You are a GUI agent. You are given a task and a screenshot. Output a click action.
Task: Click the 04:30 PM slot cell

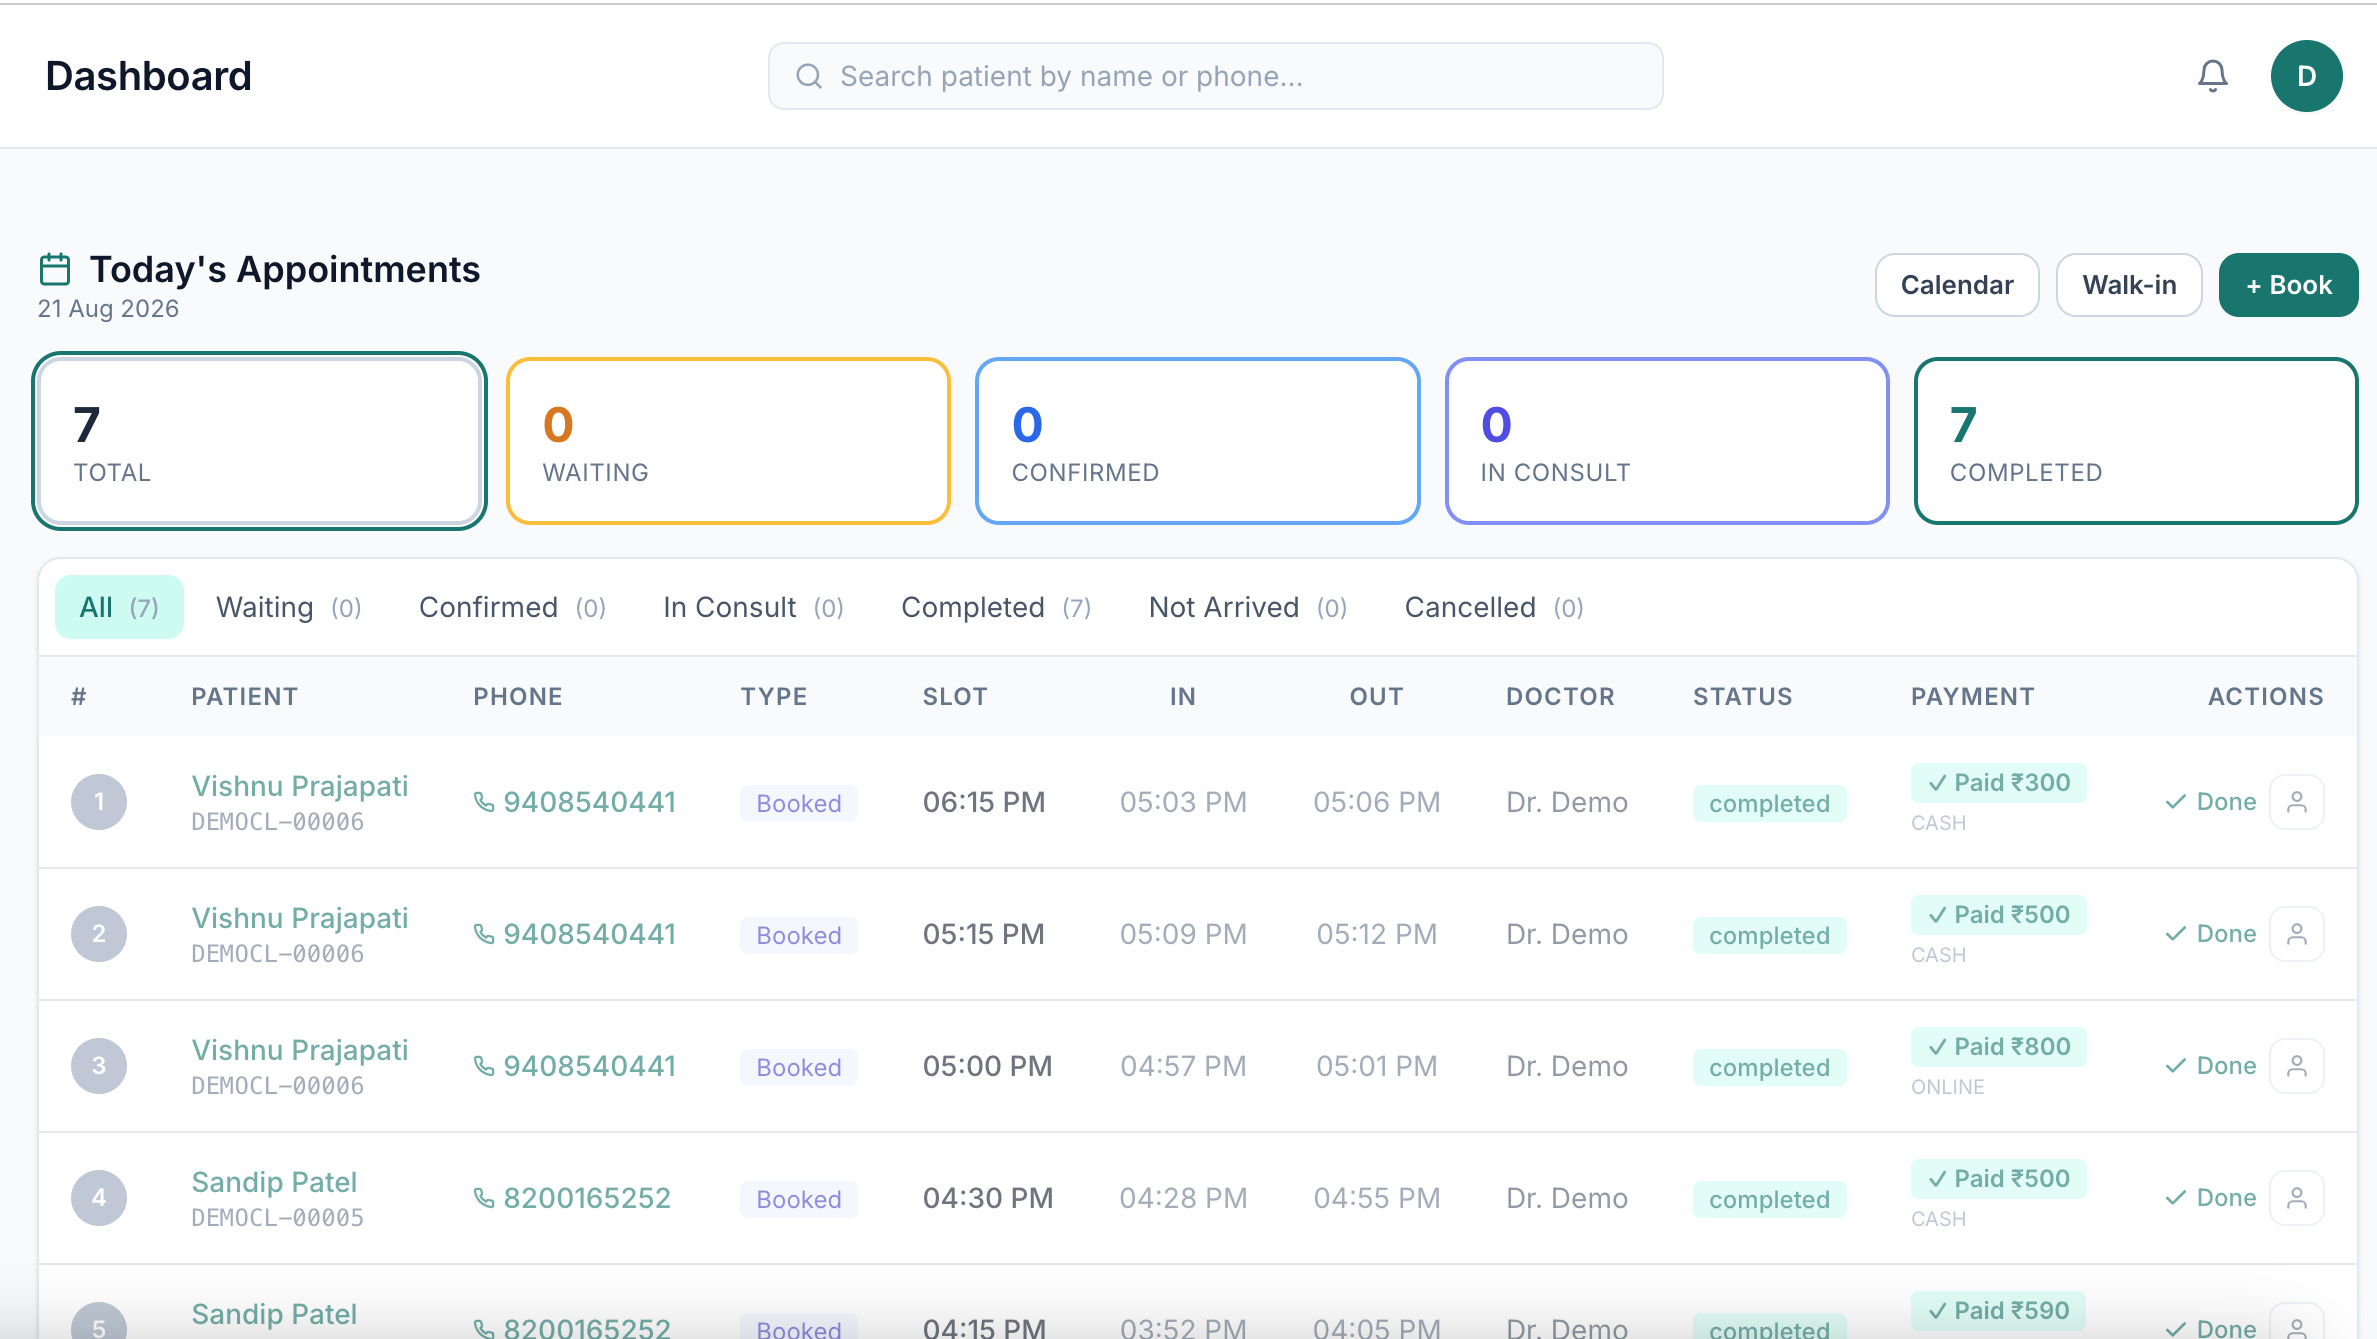pos(988,1198)
